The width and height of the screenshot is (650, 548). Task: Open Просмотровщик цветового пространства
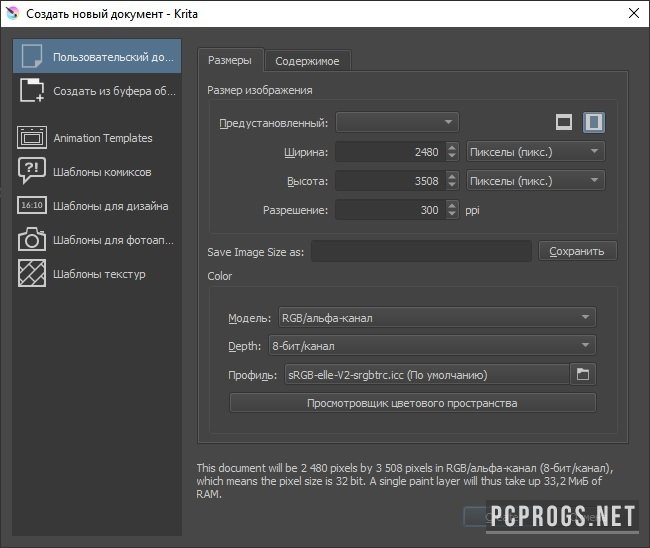pyautogui.click(x=412, y=403)
